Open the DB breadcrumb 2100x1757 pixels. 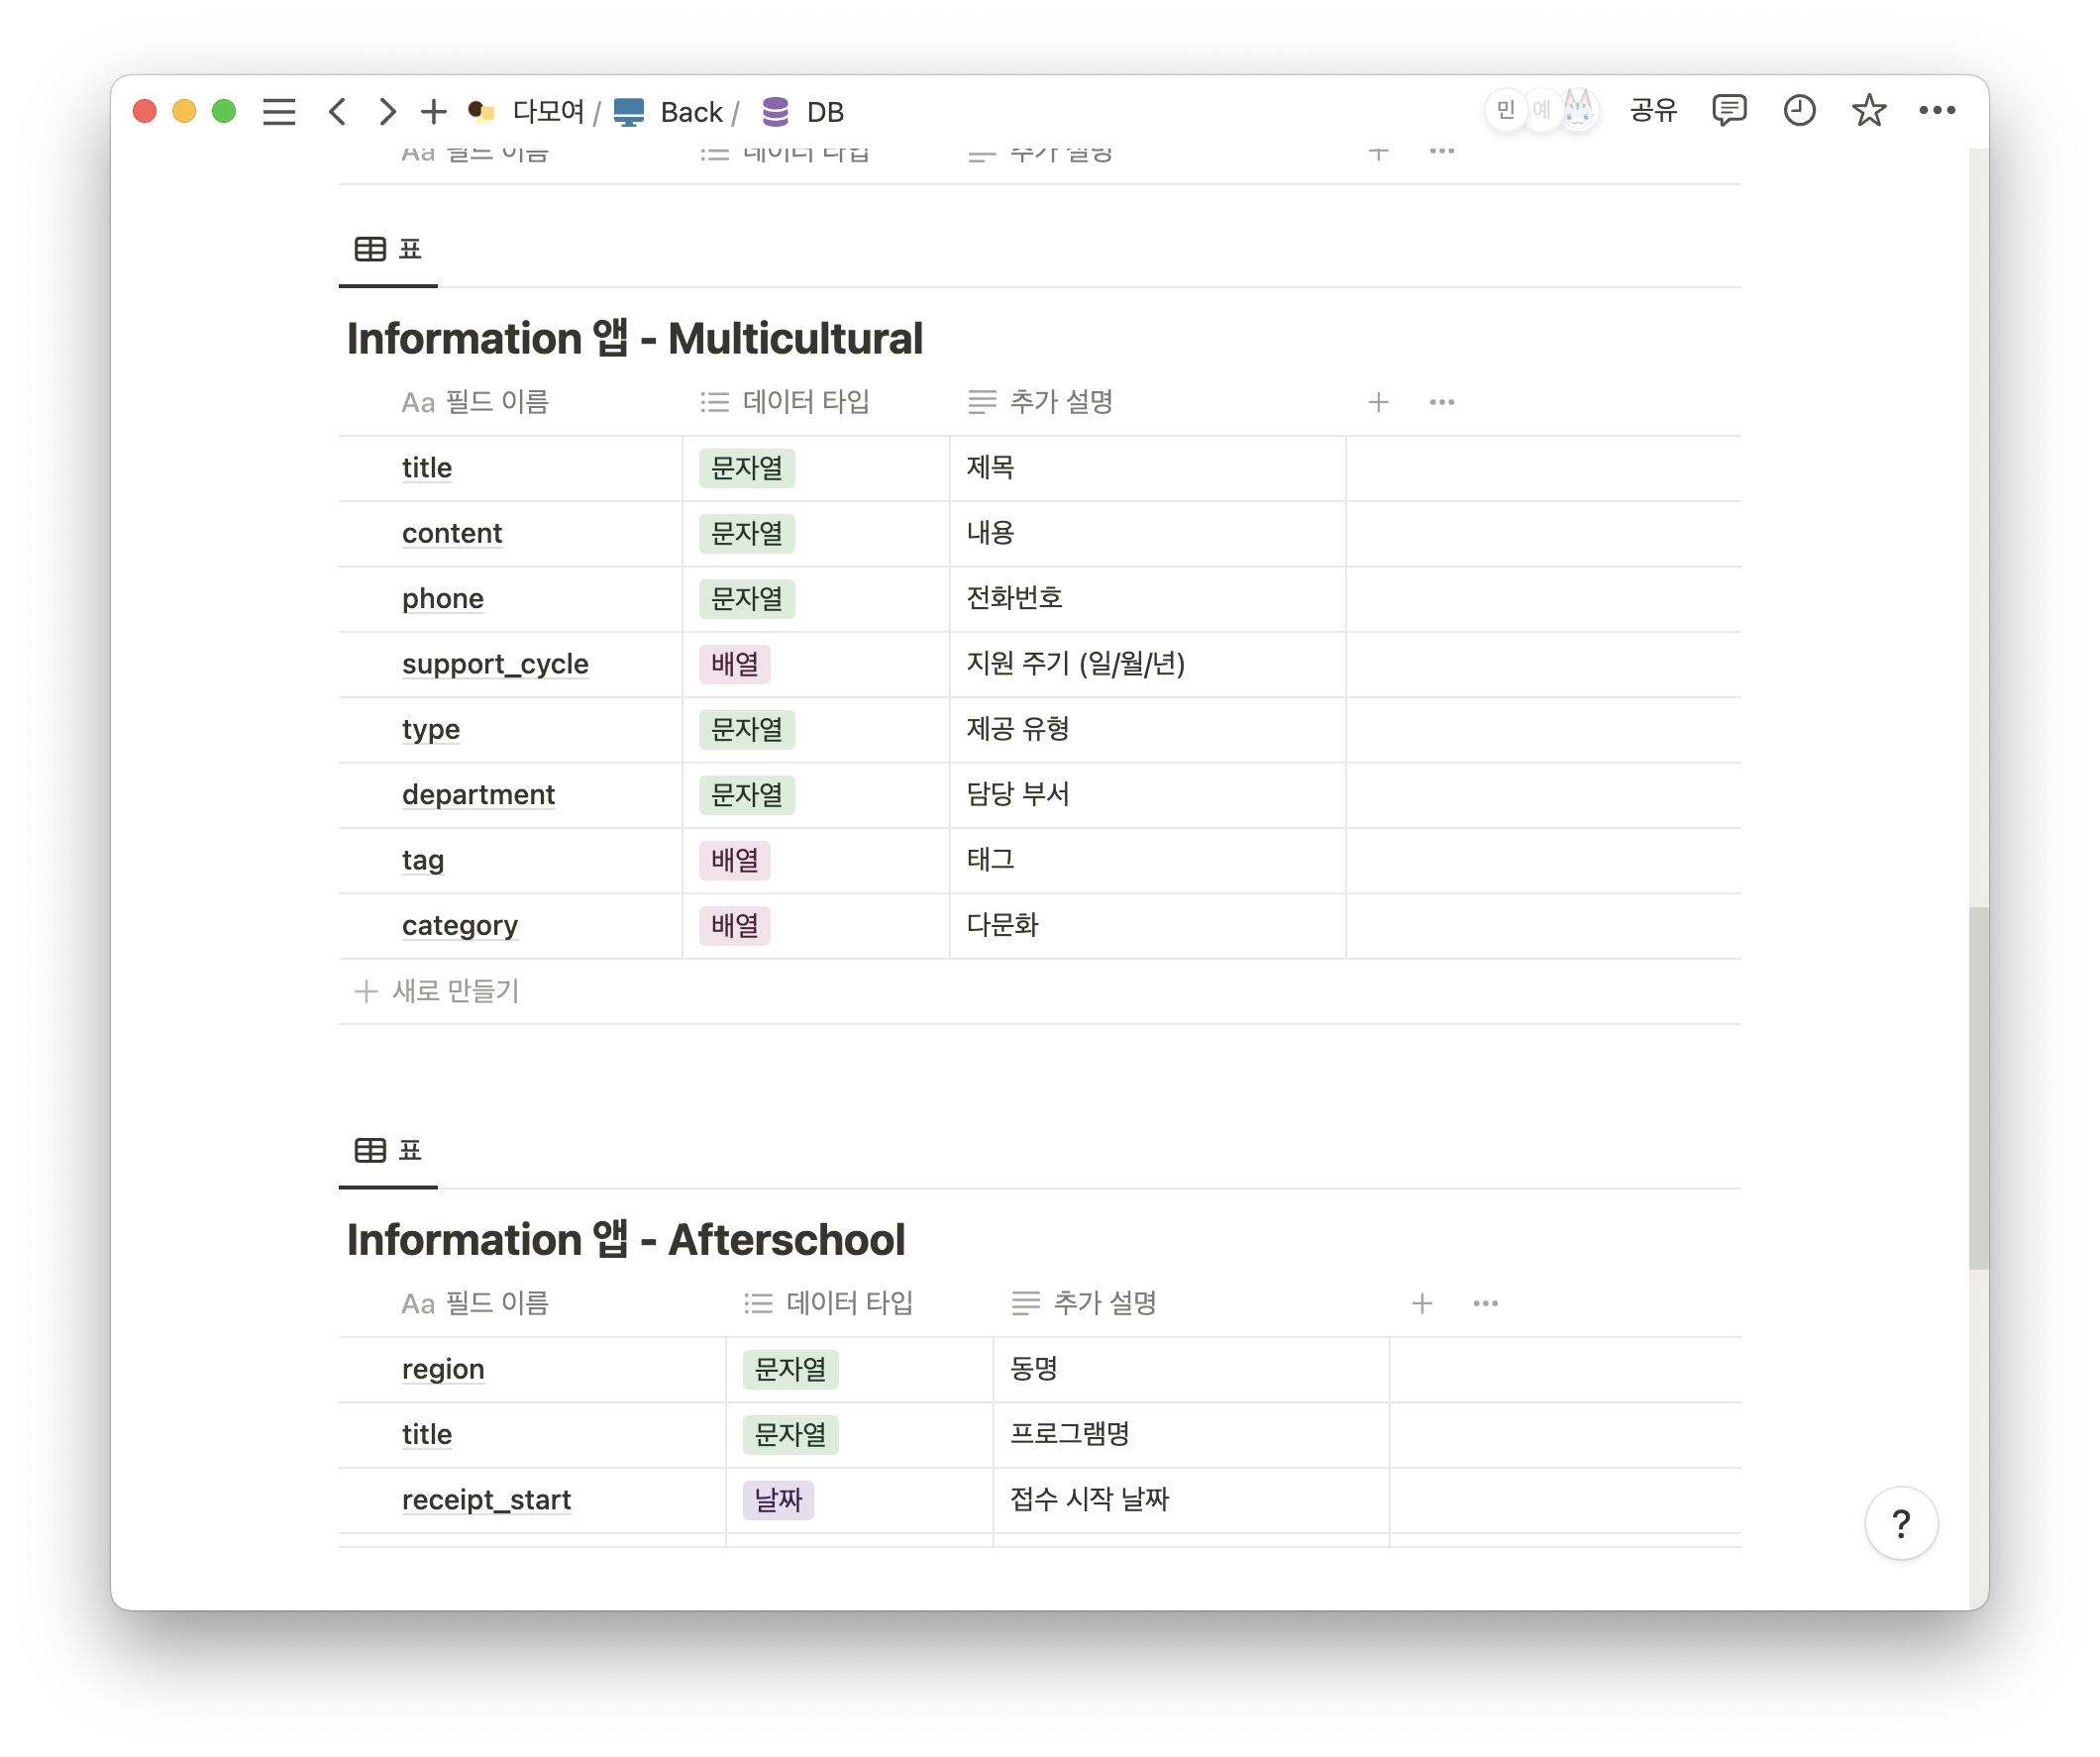pyautogui.click(x=802, y=111)
